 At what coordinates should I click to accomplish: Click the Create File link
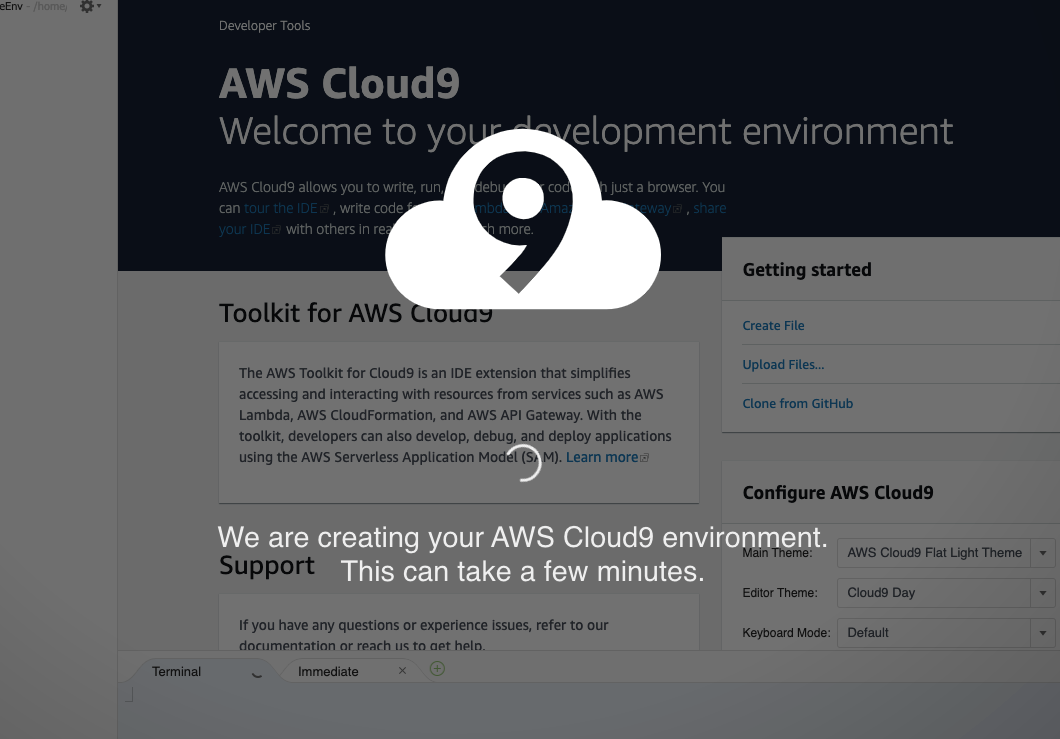(773, 325)
